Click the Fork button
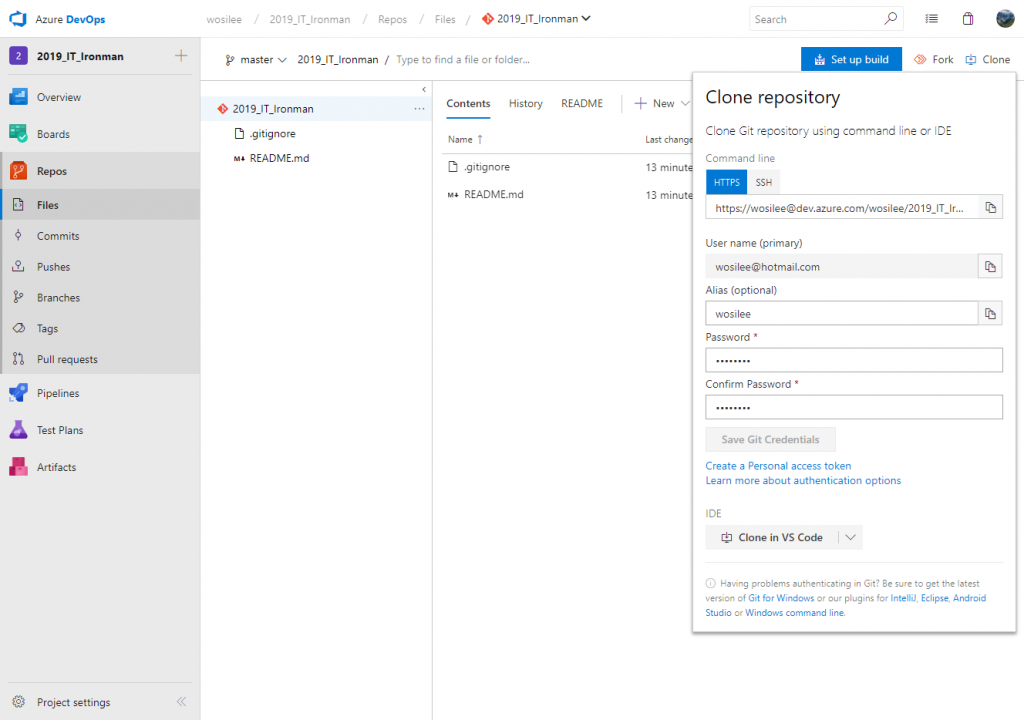The height and width of the screenshot is (720, 1024). pos(934,59)
